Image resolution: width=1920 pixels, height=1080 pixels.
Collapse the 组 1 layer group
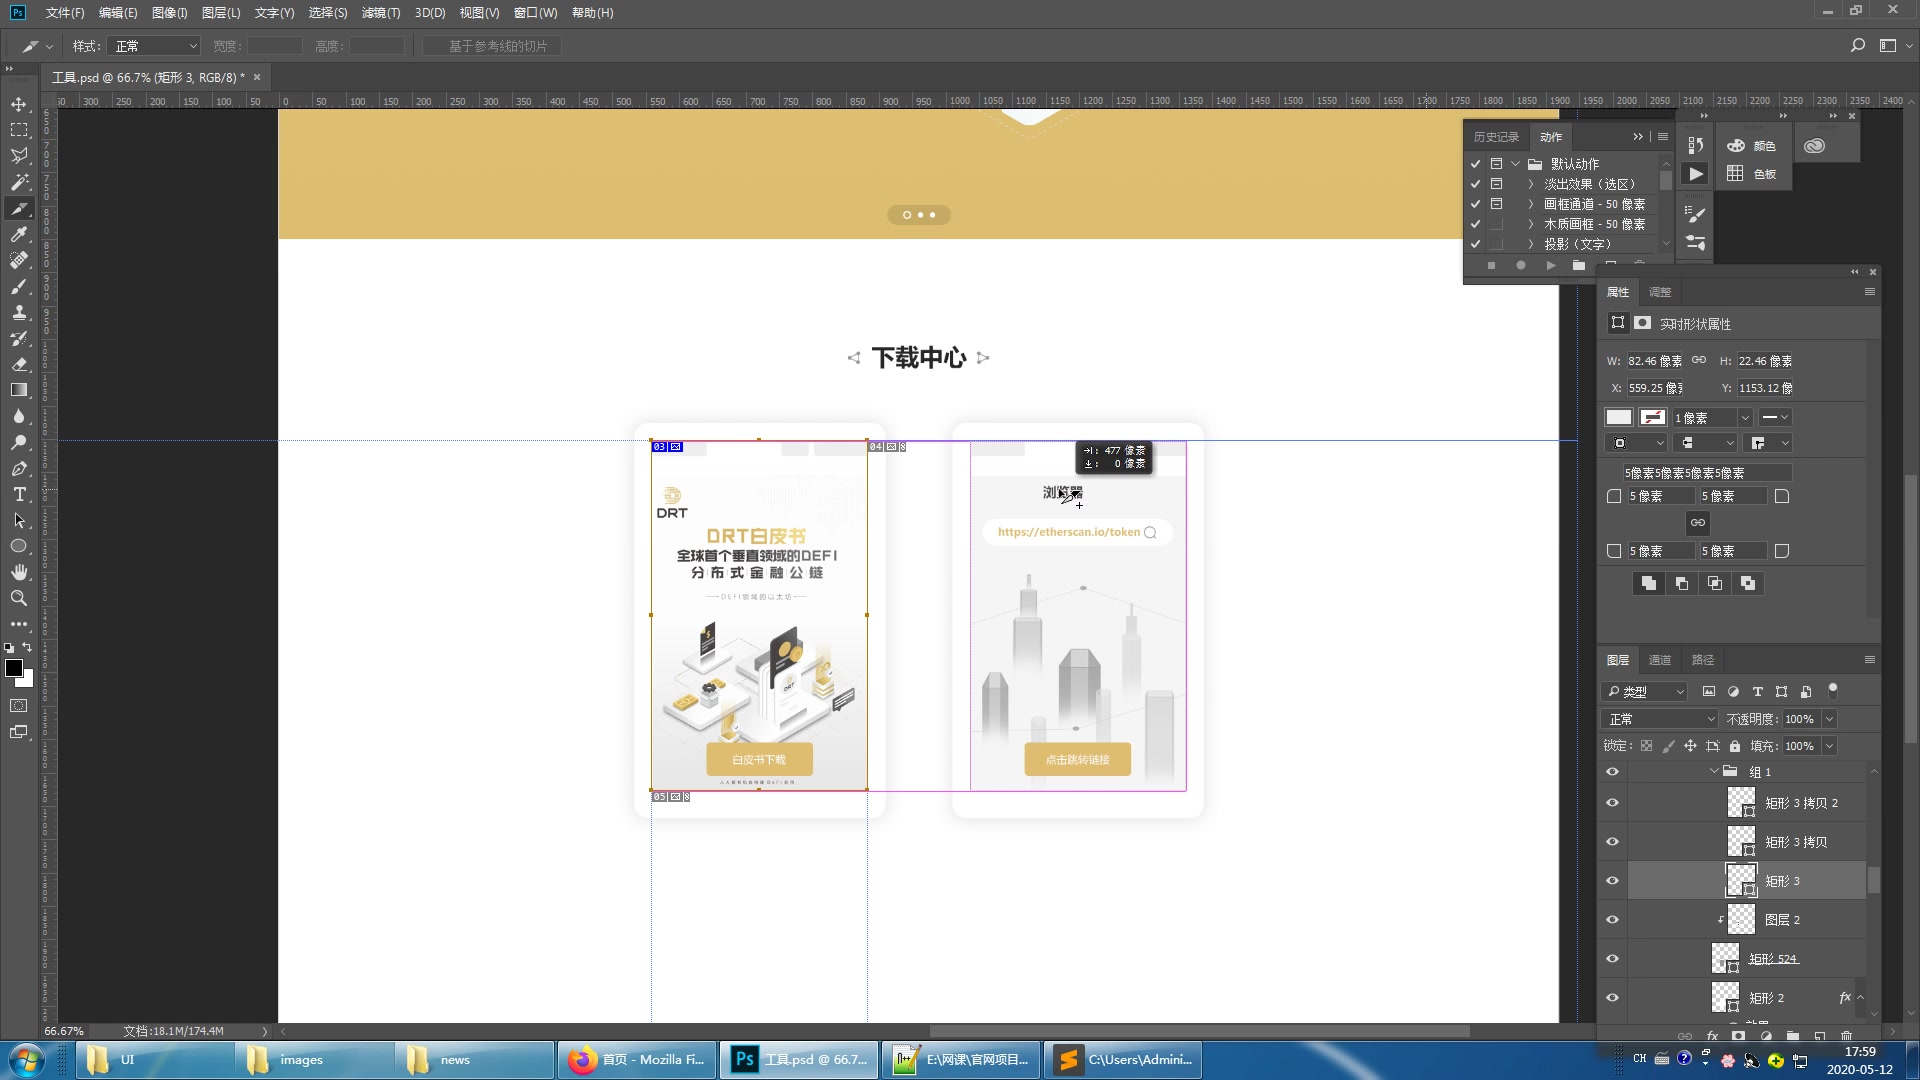pyautogui.click(x=1714, y=772)
